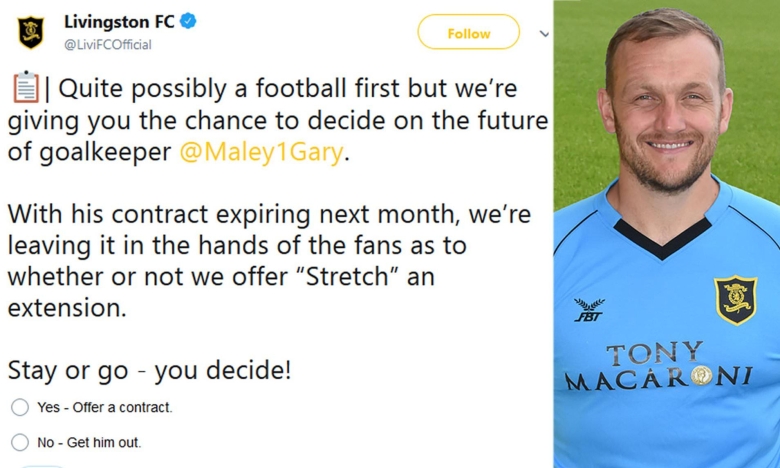Click the yellow club crest on the blue jersey

(x=735, y=299)
